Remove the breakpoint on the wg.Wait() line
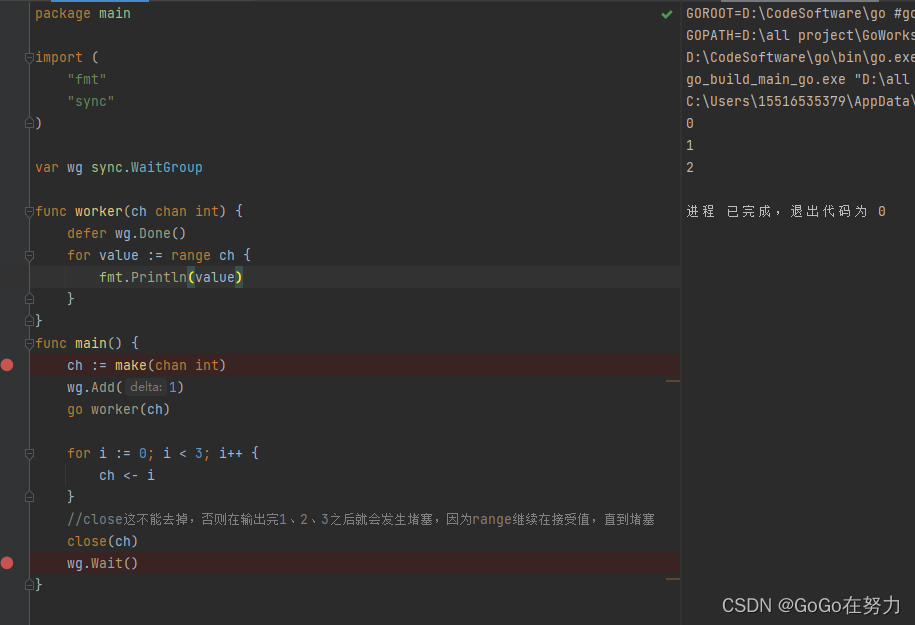 pyautogui.click(x=7, y=563)
